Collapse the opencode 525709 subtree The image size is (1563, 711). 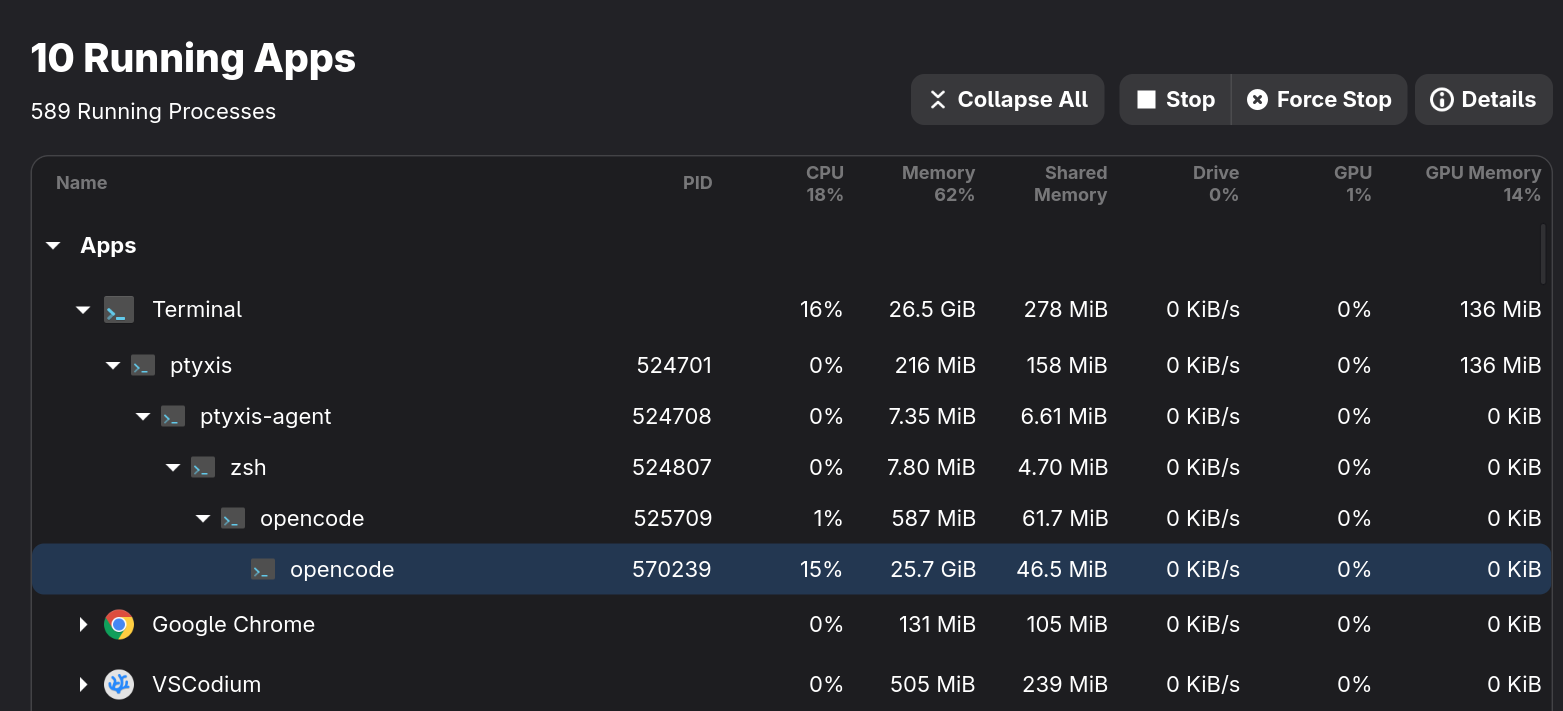(x=204, y=519)
